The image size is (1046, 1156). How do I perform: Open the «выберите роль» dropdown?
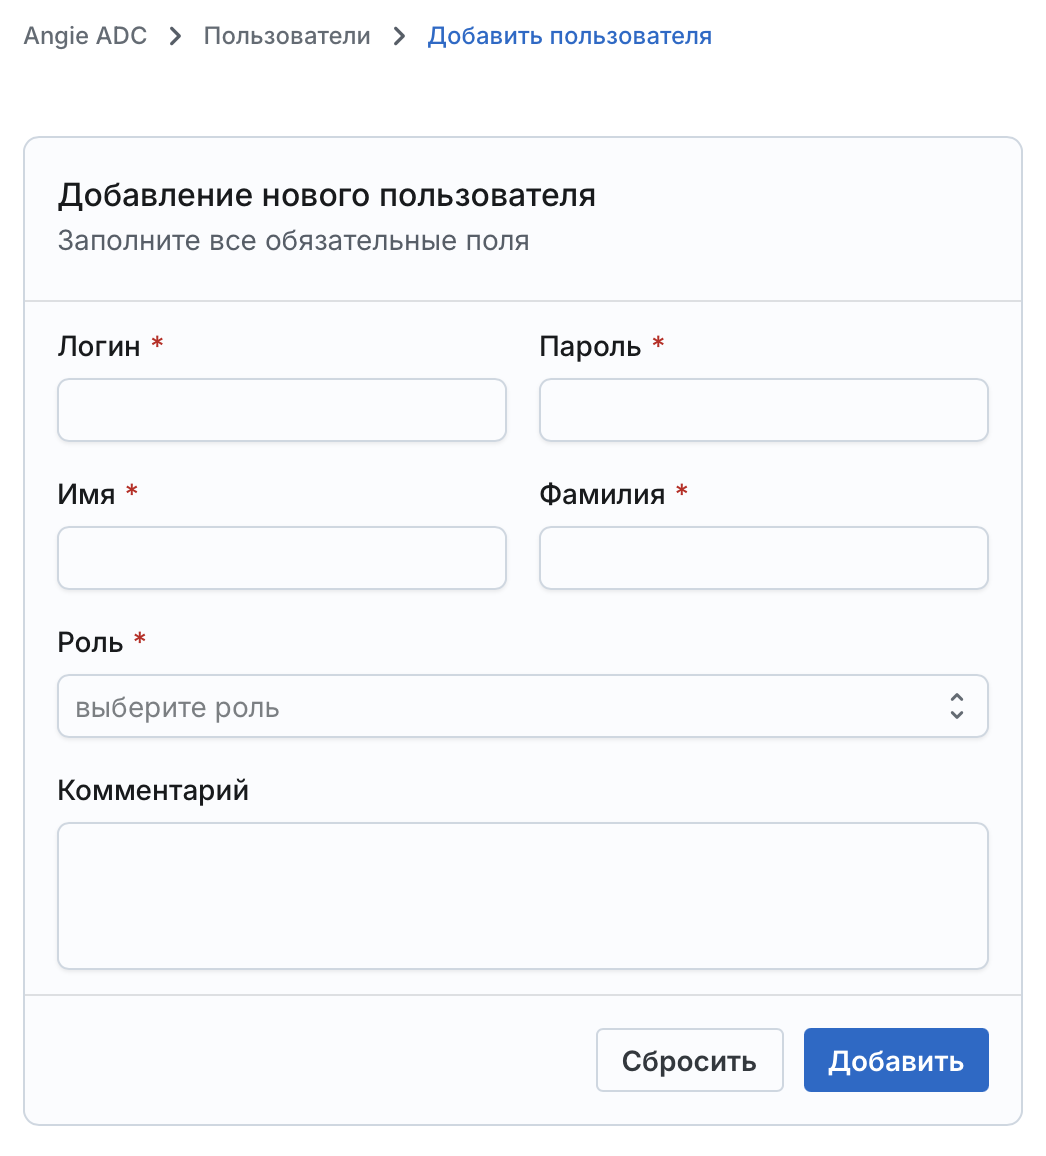(x=500, y=707)
